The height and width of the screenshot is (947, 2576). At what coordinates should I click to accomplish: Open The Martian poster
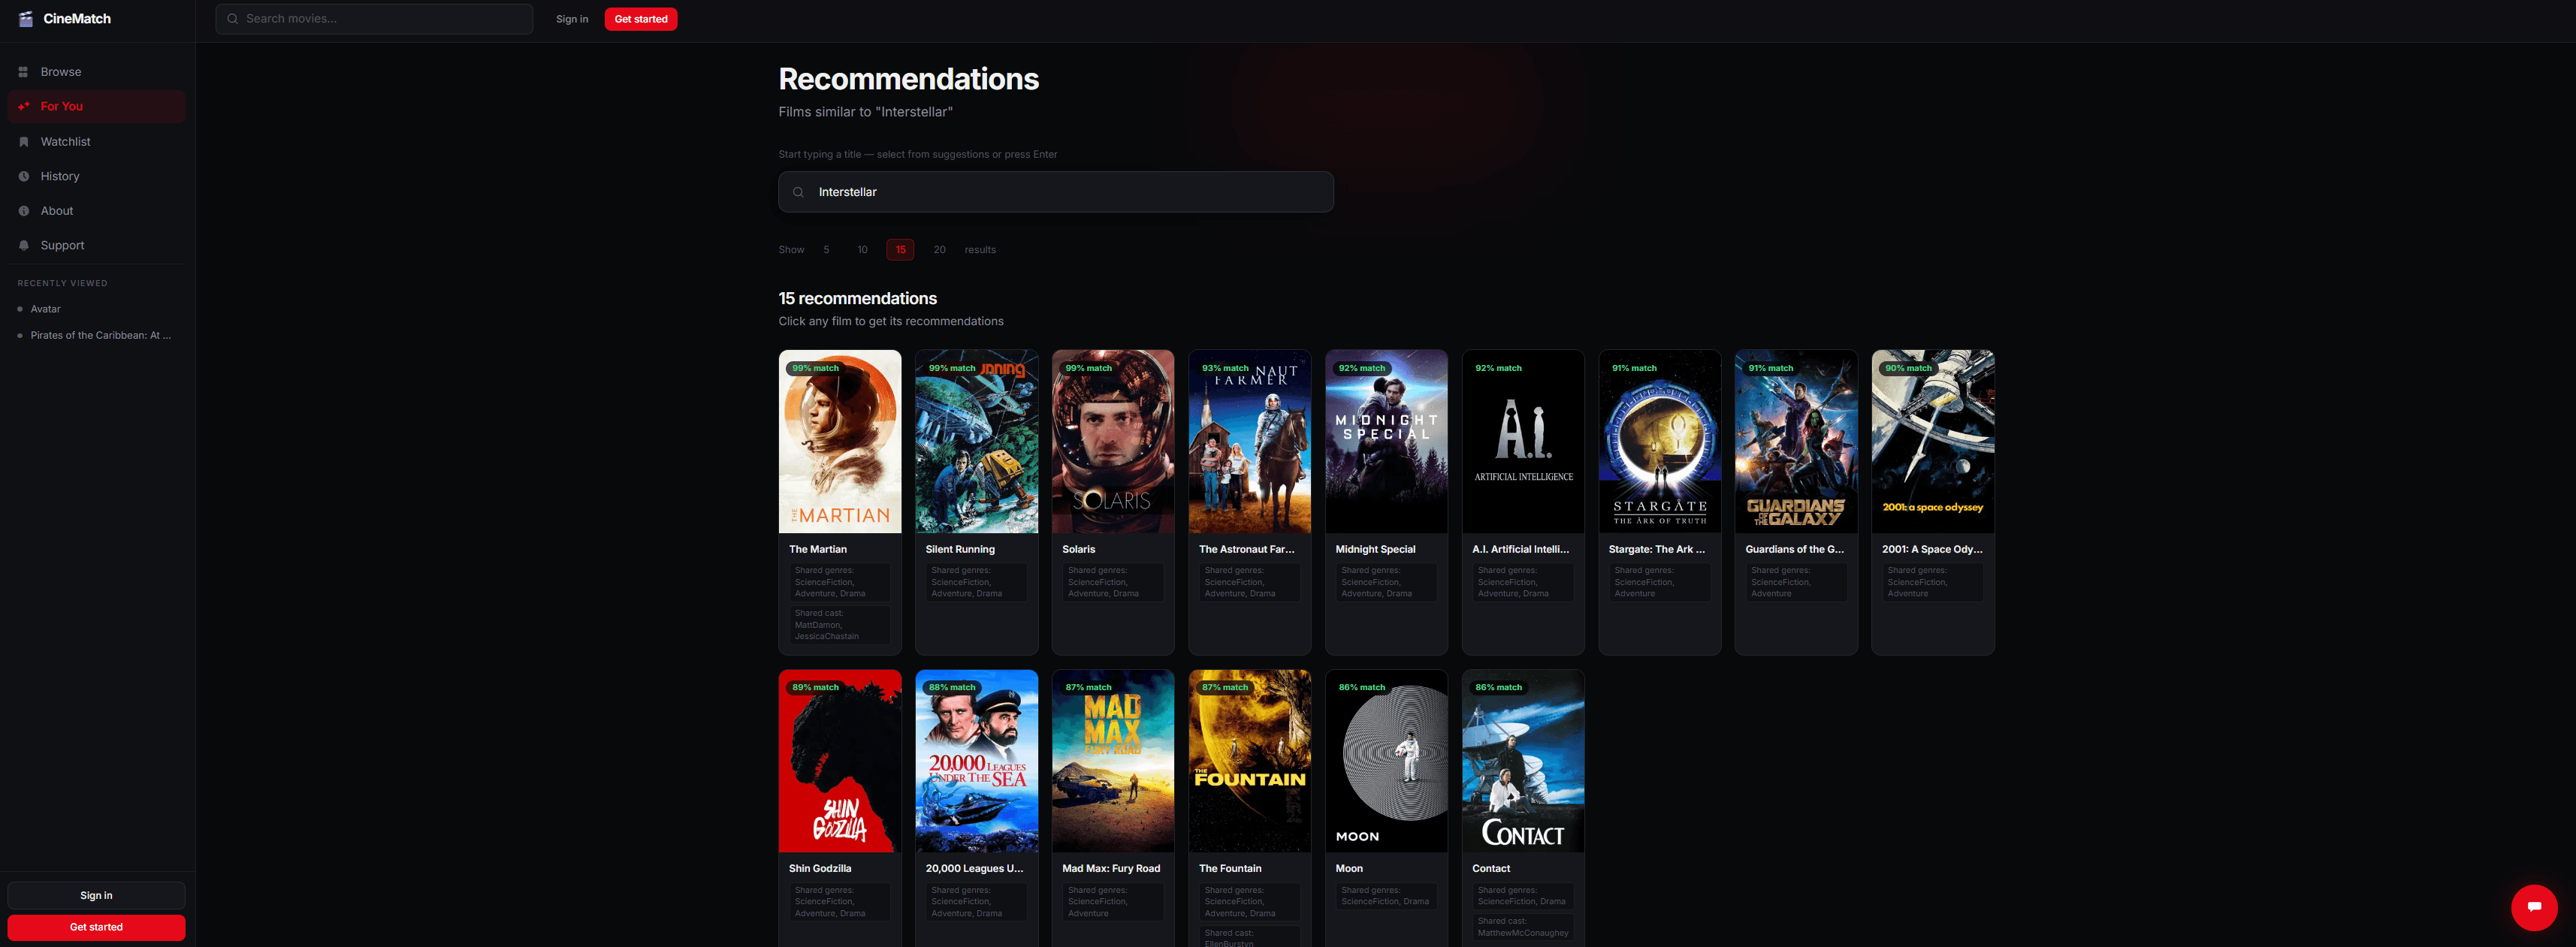pyautogui.click(x=839, y=441)
